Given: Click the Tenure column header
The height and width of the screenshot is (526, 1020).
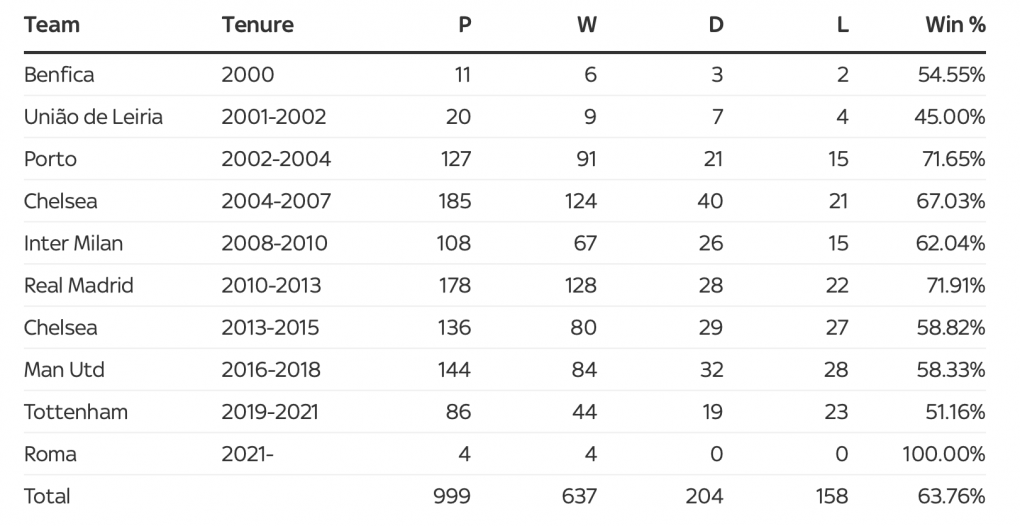Looking at the screenshot, I should [x=258, y=25].
